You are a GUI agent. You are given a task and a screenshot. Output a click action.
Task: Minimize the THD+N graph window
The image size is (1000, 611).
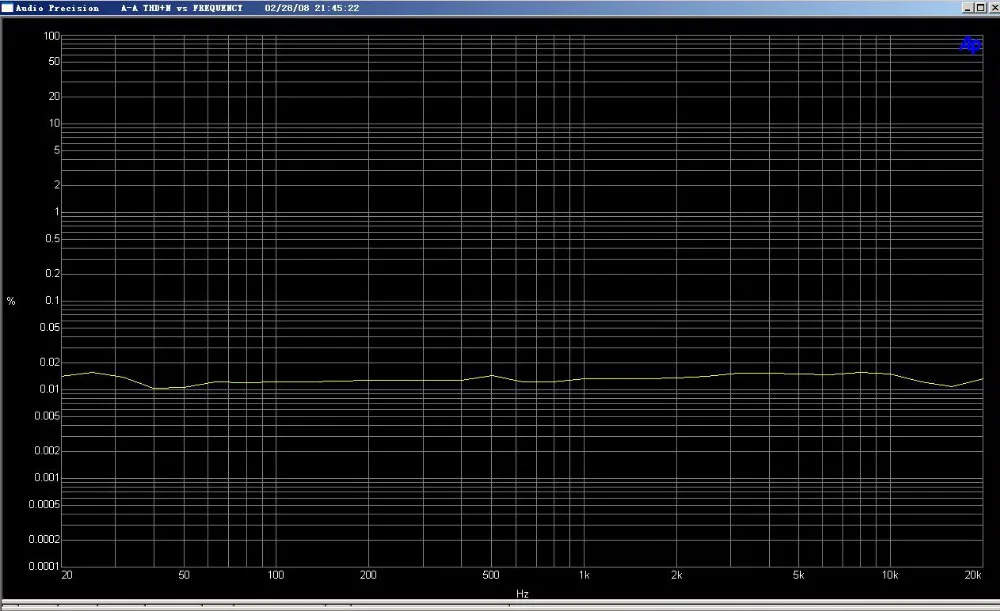pyautogui.click(x=967, y=8)
